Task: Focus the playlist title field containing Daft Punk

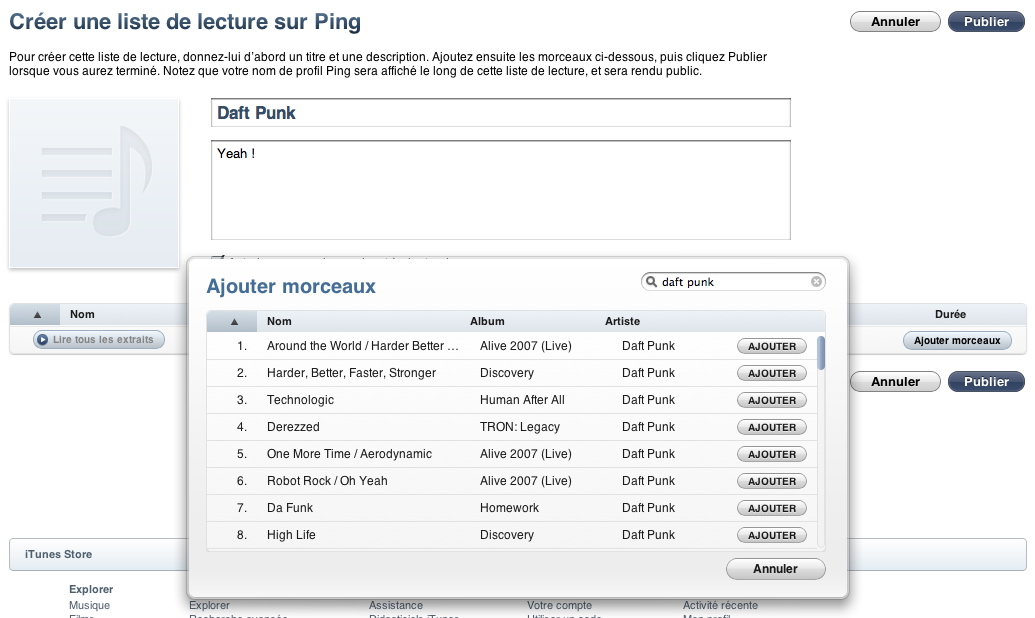Action: click(x=500, y=113)
